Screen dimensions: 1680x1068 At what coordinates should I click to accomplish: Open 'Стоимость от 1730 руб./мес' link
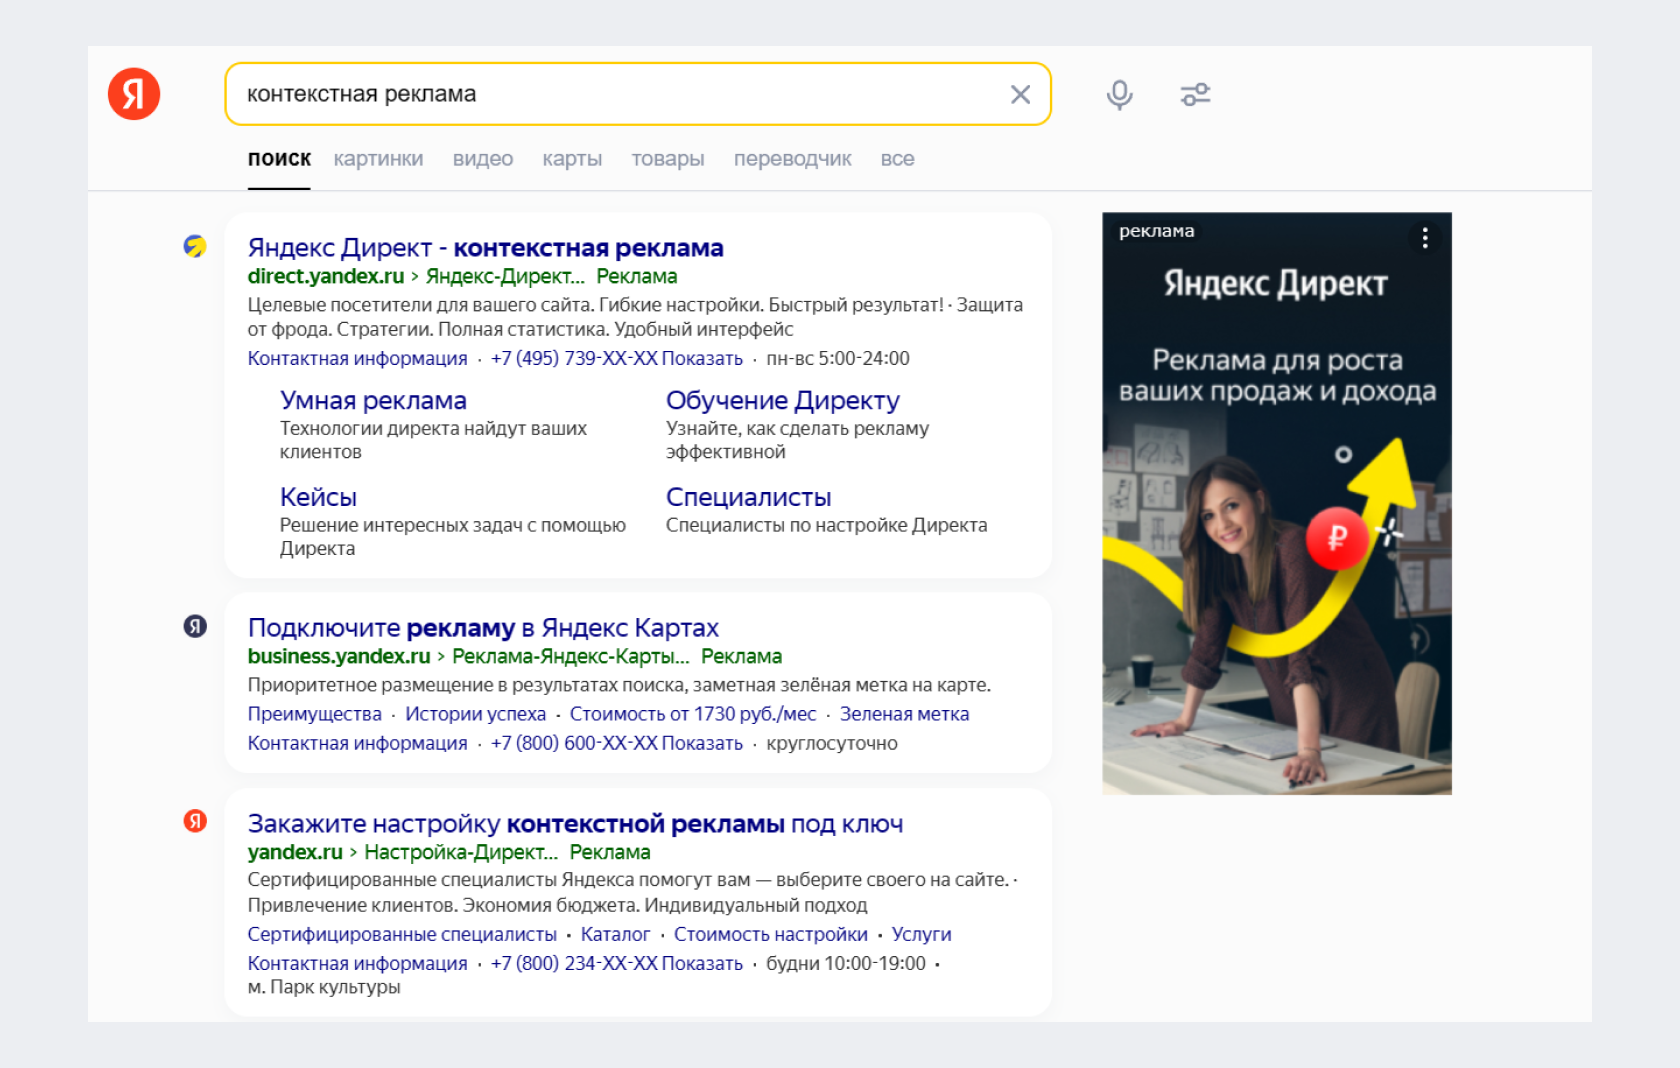pyautogui.click(x=693, y=714)
